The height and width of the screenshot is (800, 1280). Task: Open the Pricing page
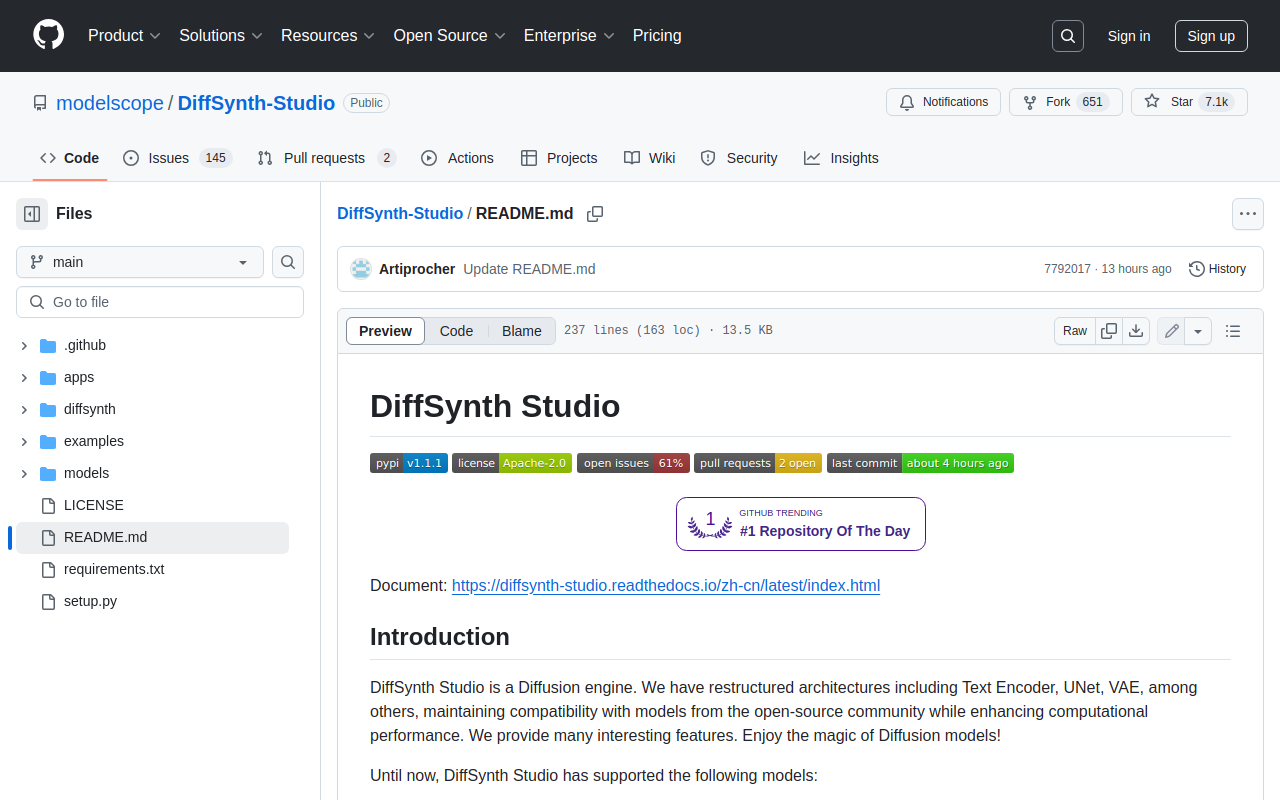coord(657,36)
